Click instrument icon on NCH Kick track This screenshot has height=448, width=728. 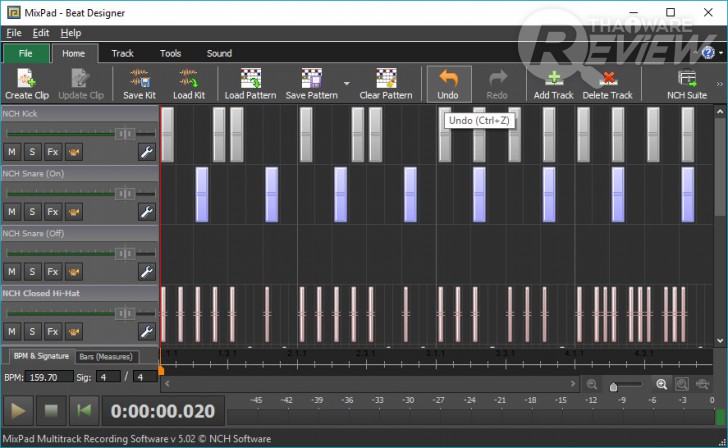74,152
